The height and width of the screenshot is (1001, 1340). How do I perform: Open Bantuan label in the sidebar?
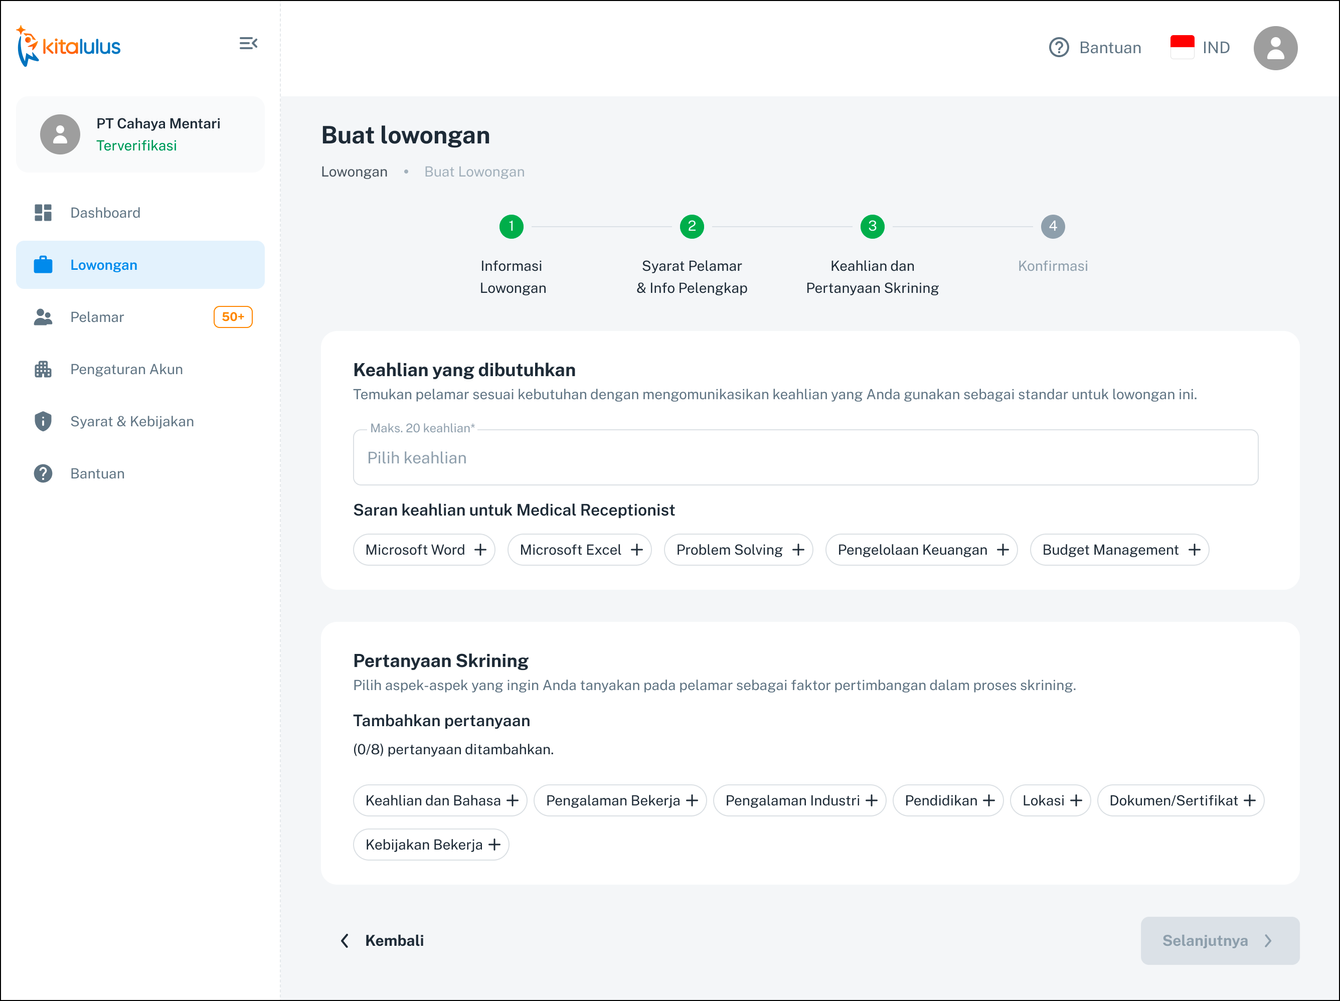click(x=97, y=474)
